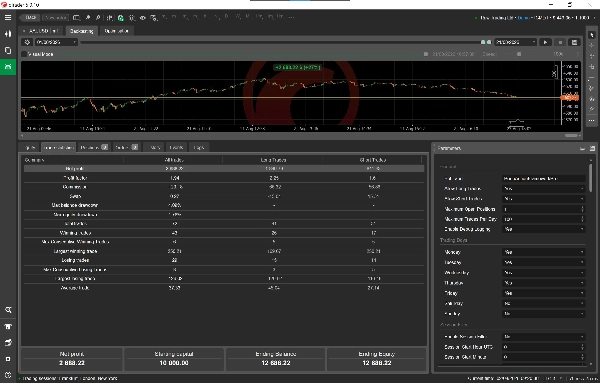Open the Enable Debug Logging dropdown
600x383 pixels.
543,229
